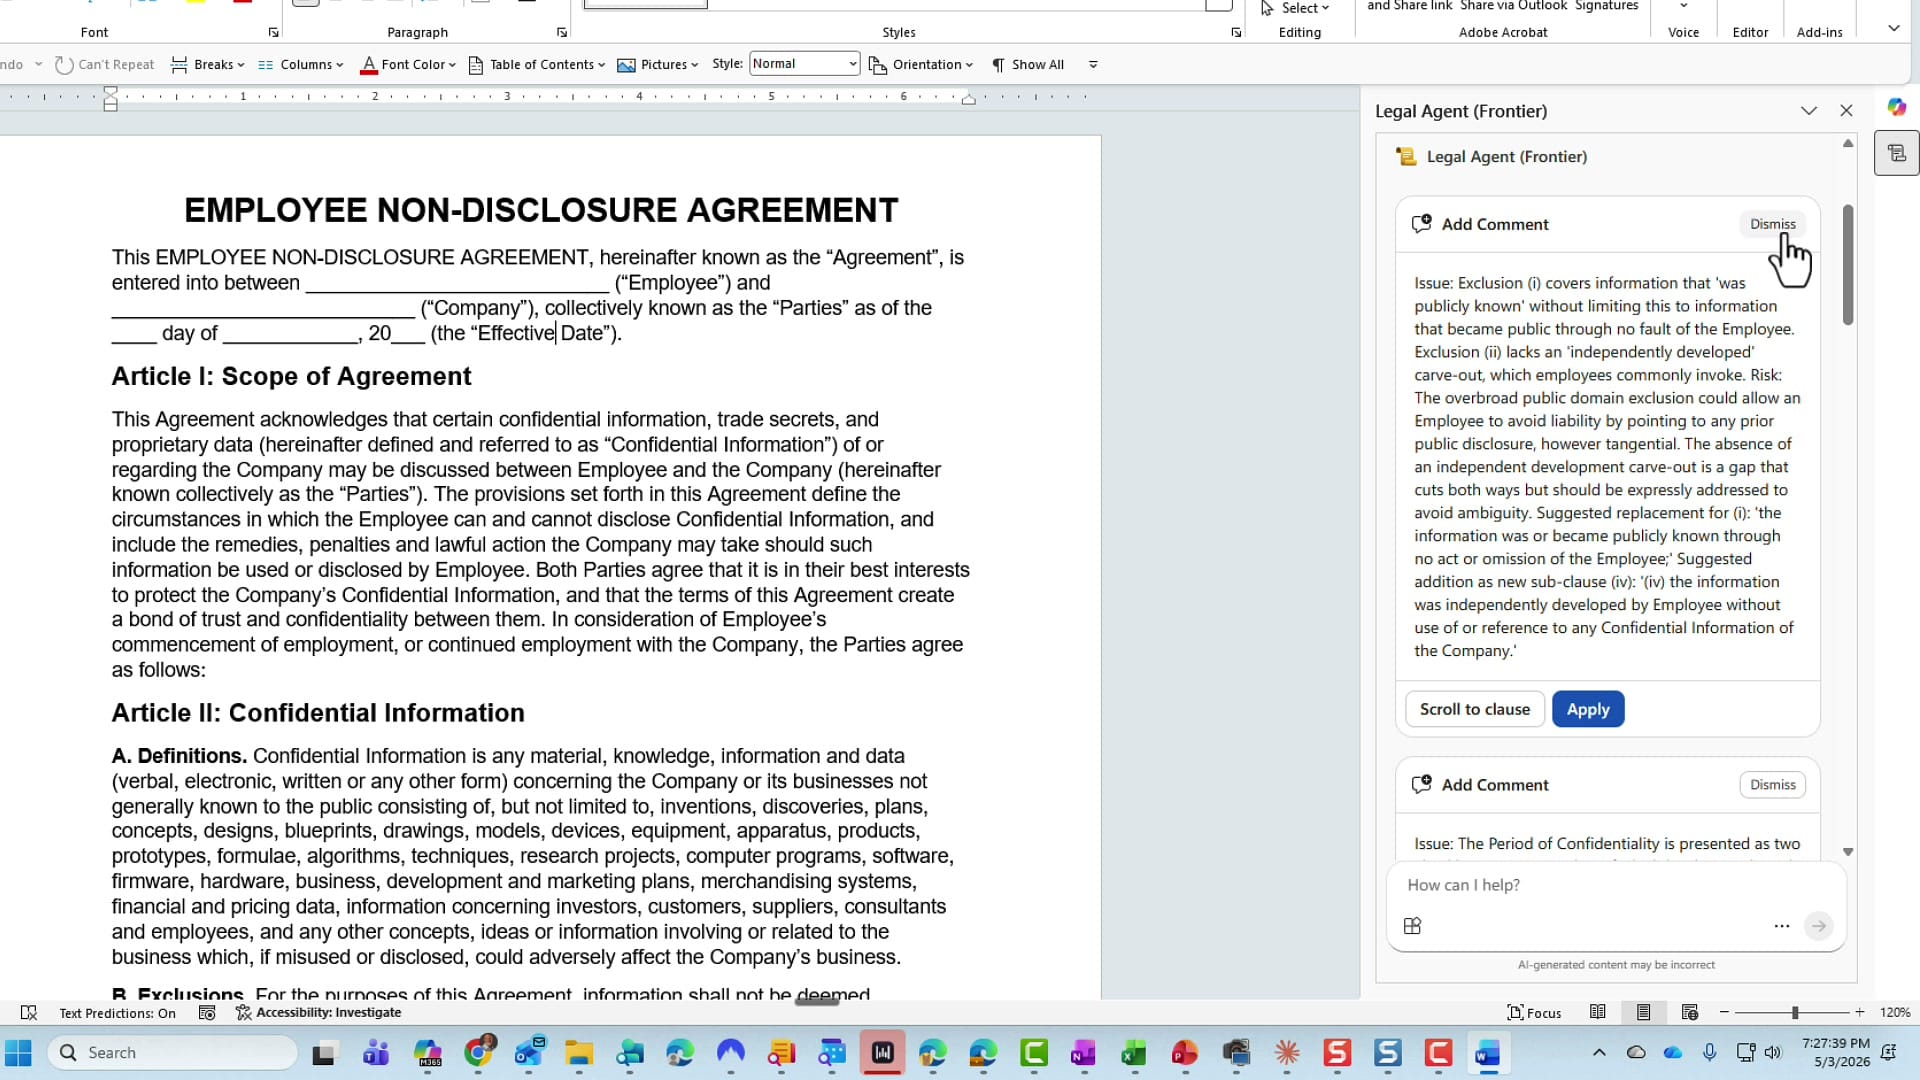This screenshot has width=1920, height=1080.
Task: Click the spelling proofing status icon
Action: click(x=29, y=1013)
